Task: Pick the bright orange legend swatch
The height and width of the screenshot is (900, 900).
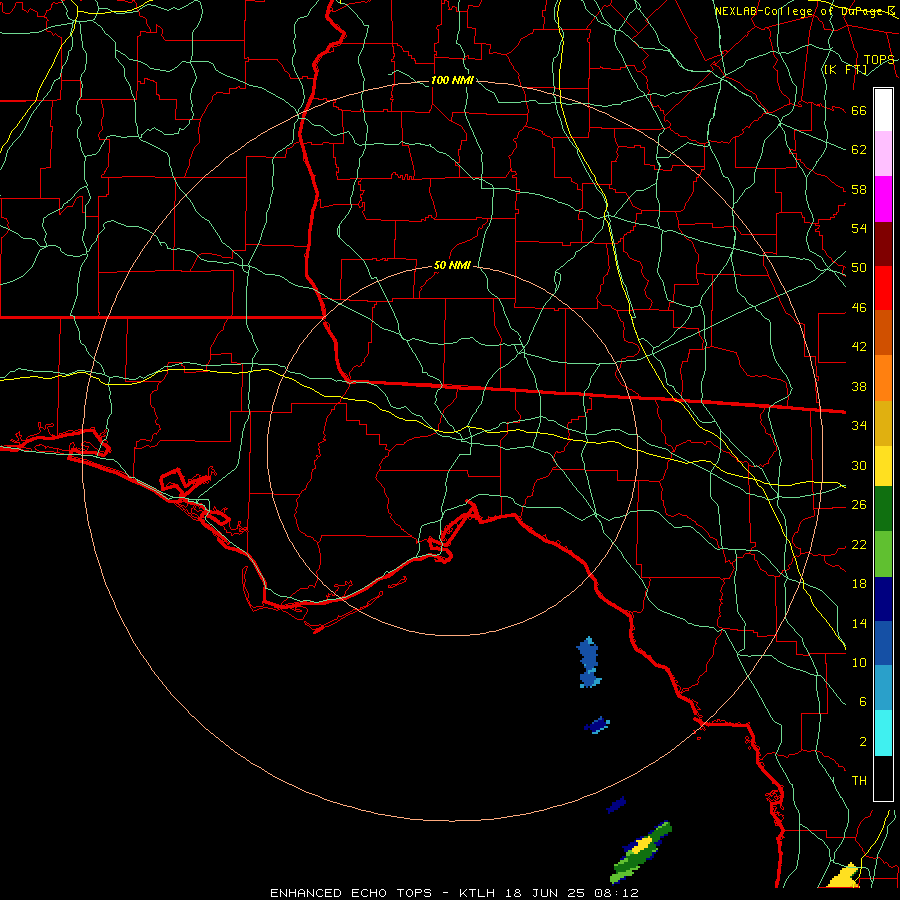Action: [883, 377]
